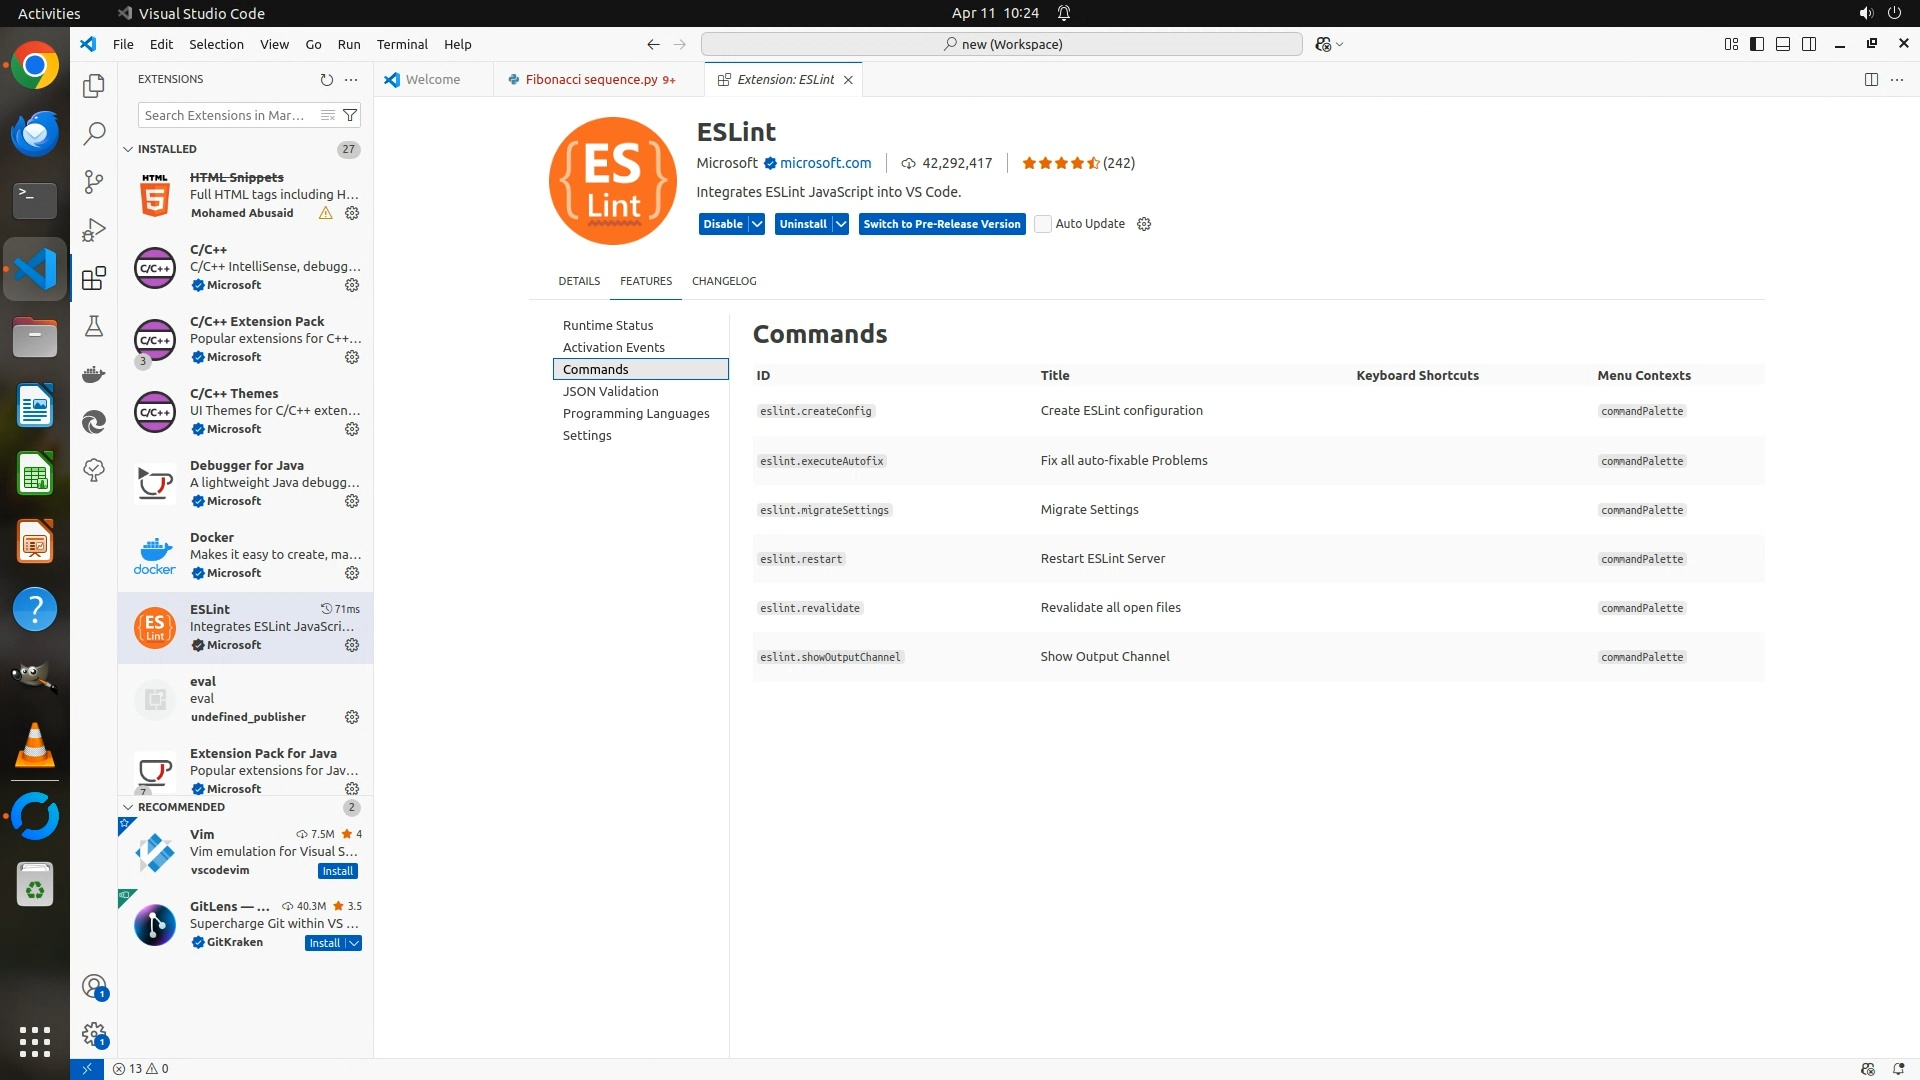Click the ESLint extension settings gear

coord(352,645)
